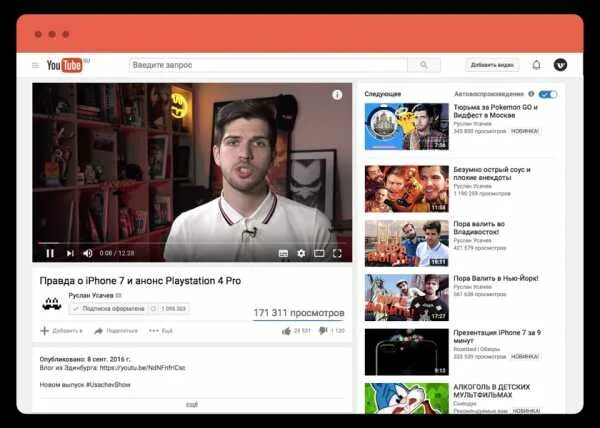This screenshot has height=428, width=600.
Task: Click the magnifier search button
Action: coord(424,65)
